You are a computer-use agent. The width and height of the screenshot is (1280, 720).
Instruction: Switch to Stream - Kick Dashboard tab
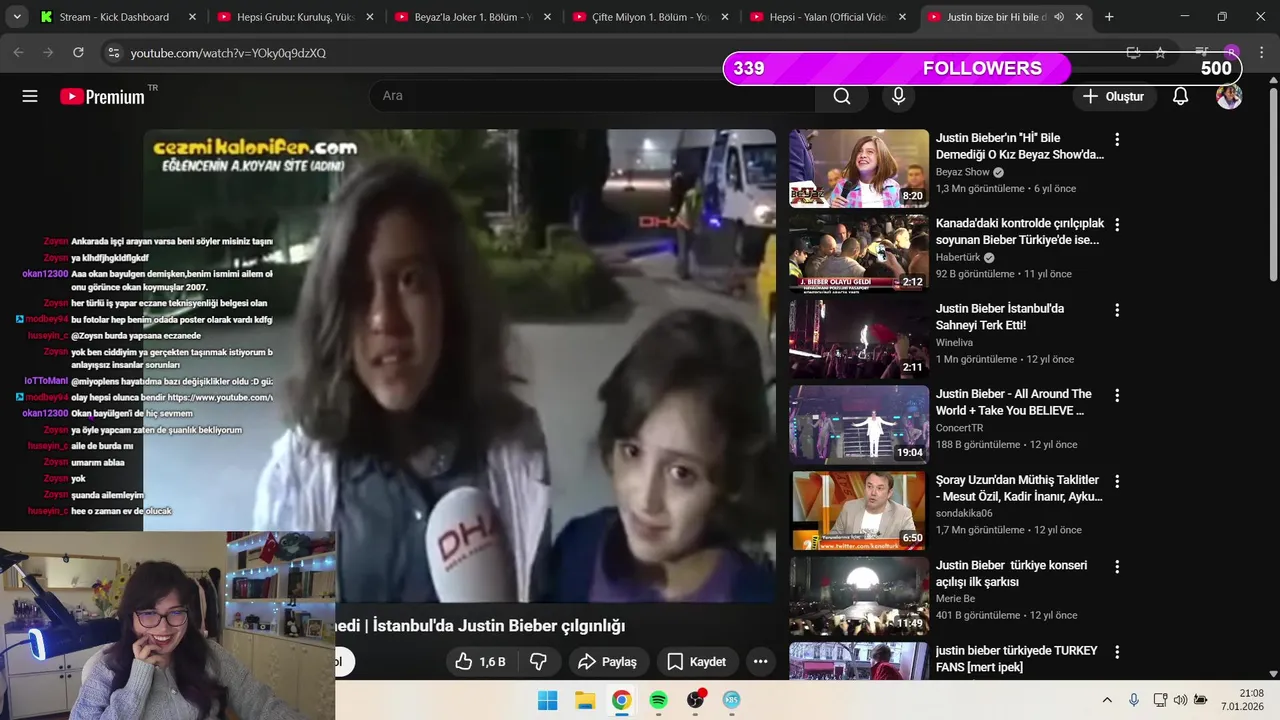click(x=116, y=17)
